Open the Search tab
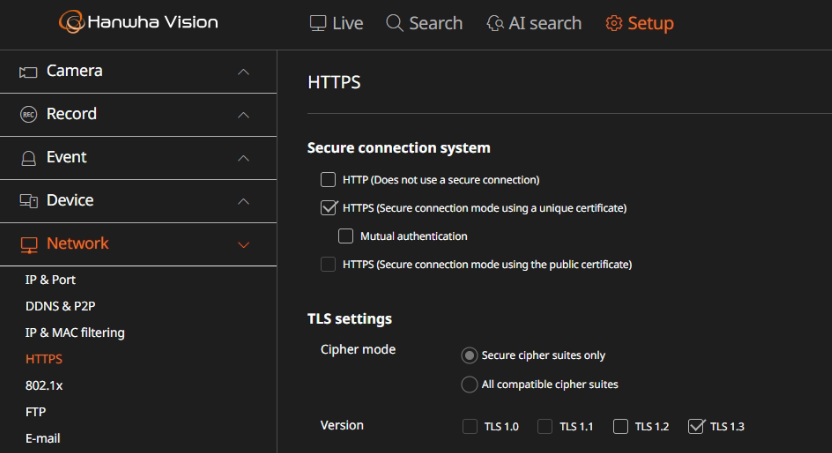832x453 pixels. tap(424, 23)
